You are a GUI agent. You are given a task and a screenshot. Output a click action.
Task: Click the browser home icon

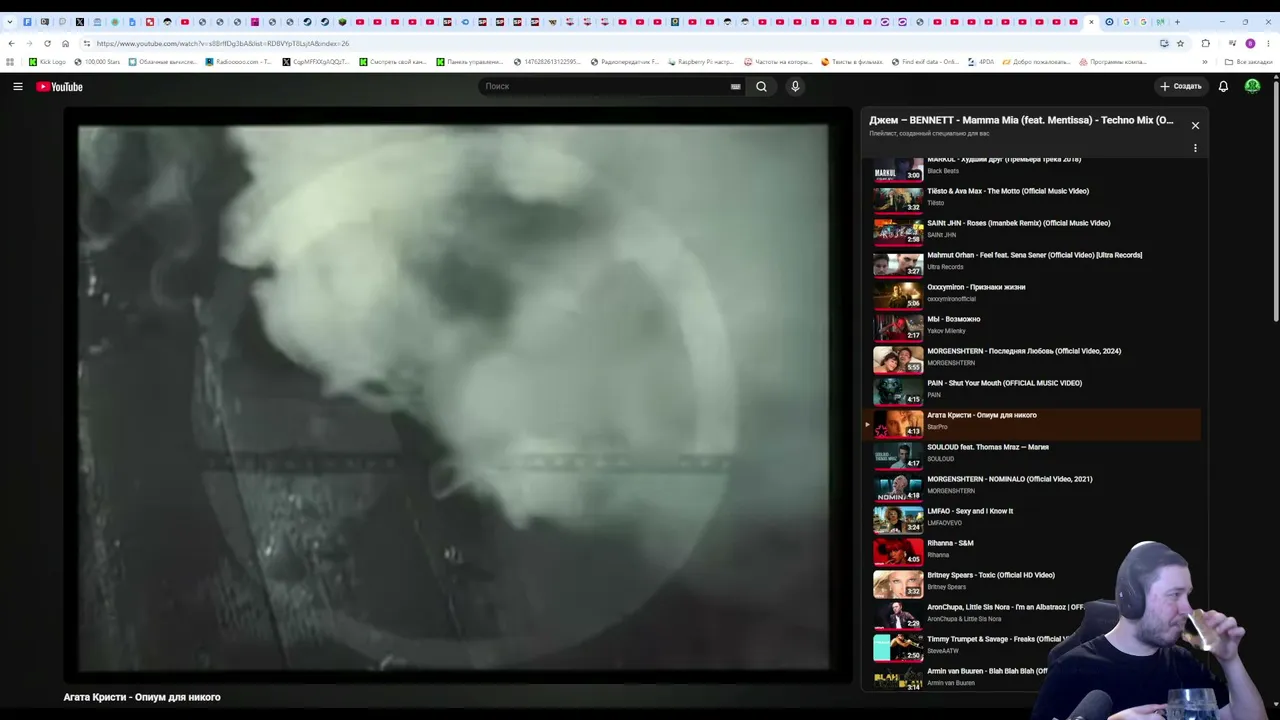point(65,43)
